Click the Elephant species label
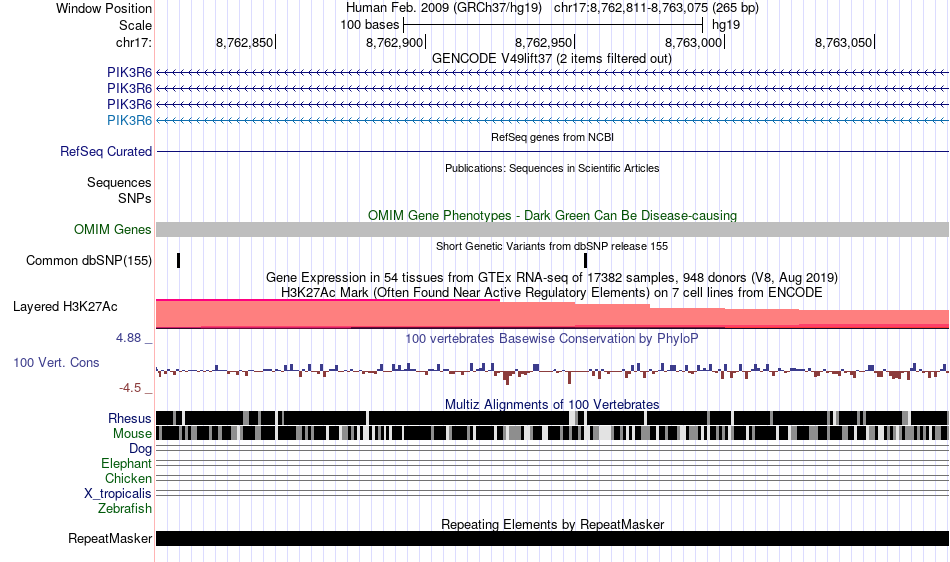Image resolution: width=950 pixels, height=562 pixels. [126, 464]
